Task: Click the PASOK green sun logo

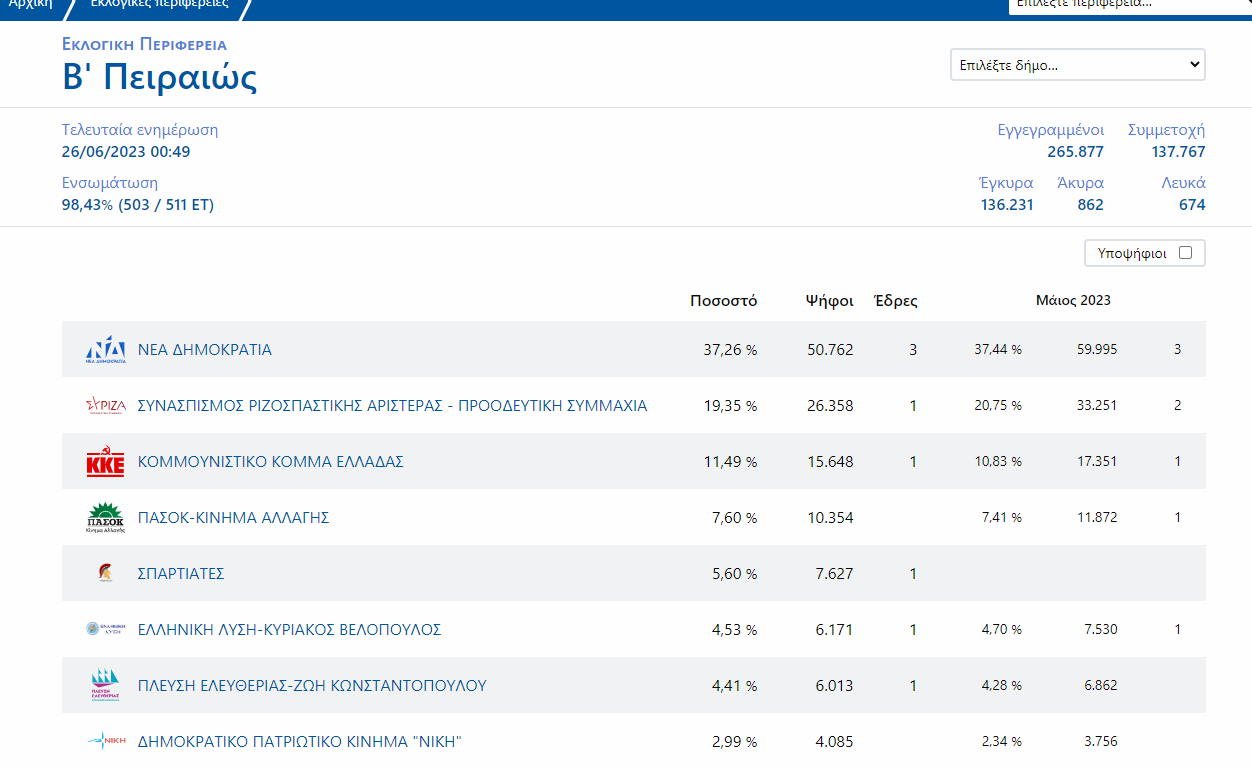Action: pos(105,518)
